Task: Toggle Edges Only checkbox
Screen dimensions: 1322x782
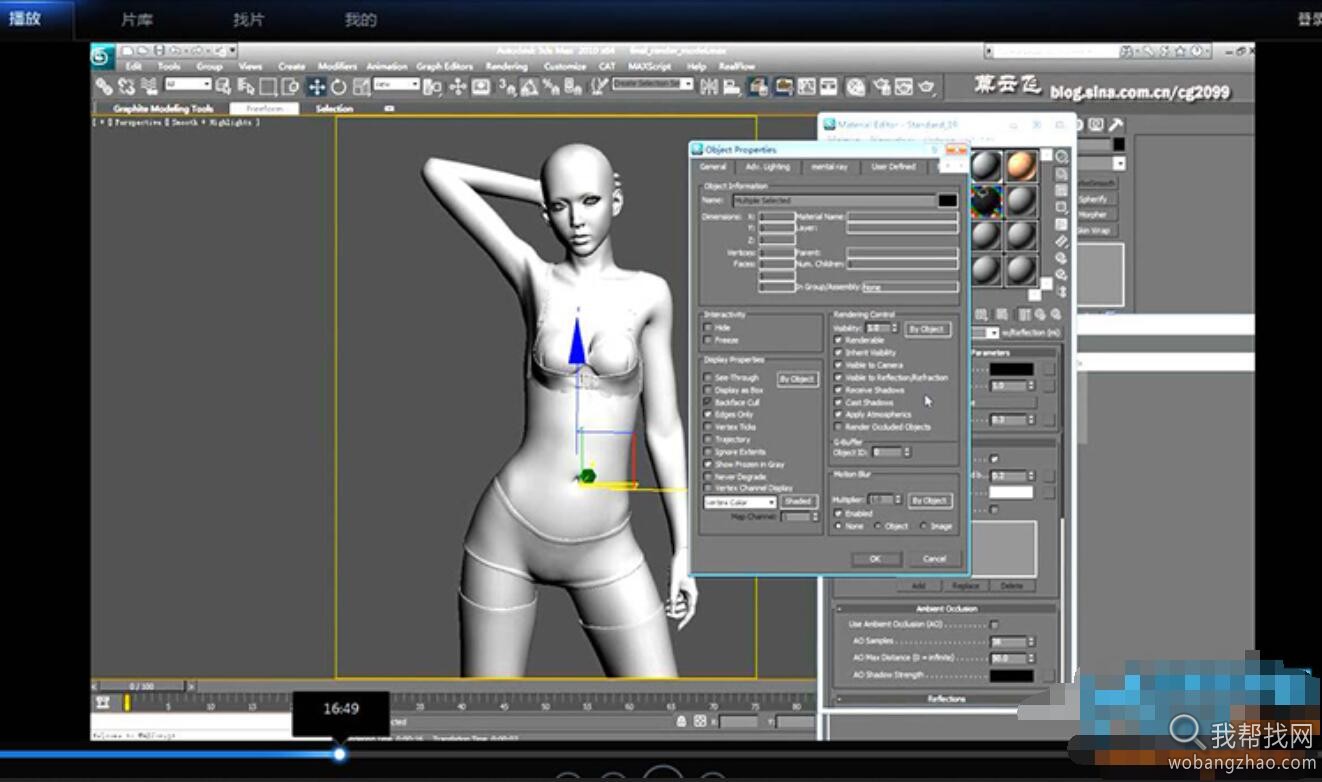Action: pyautogui.click(x=708, y=414)
